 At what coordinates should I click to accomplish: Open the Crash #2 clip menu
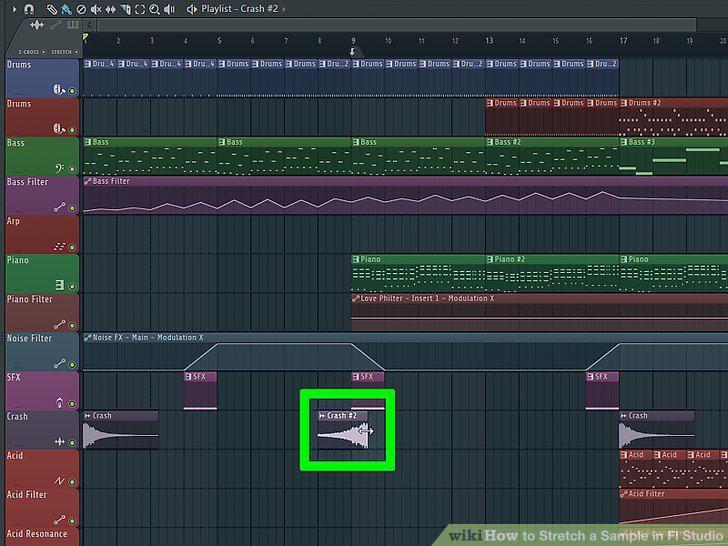(x=322, y=416)
